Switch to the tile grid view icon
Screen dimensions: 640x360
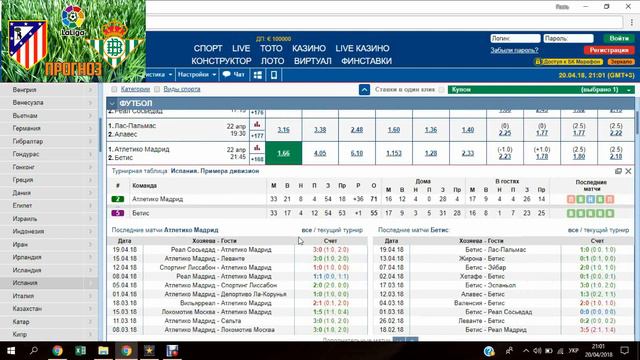(x=258, y=75)
